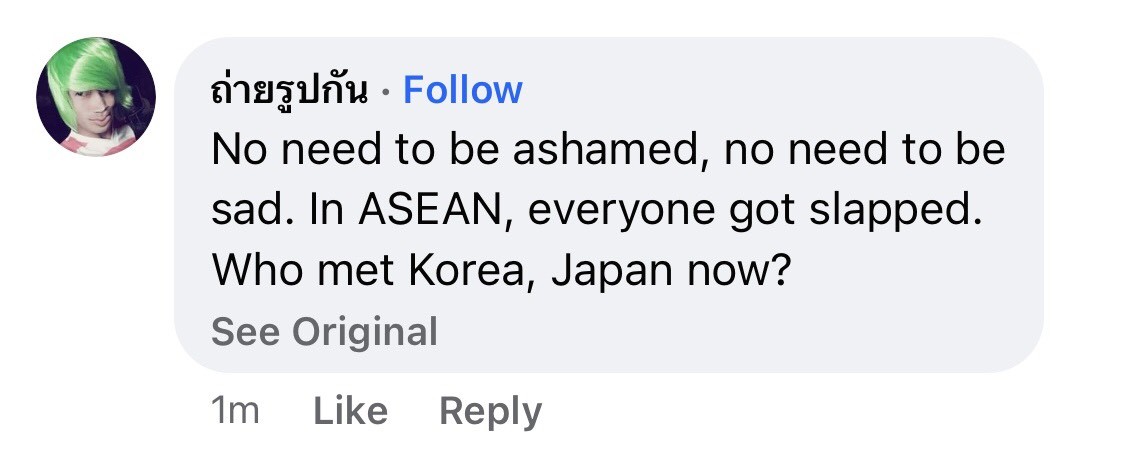Like this comment
1125x449 pixels.
tap(350, 411)
